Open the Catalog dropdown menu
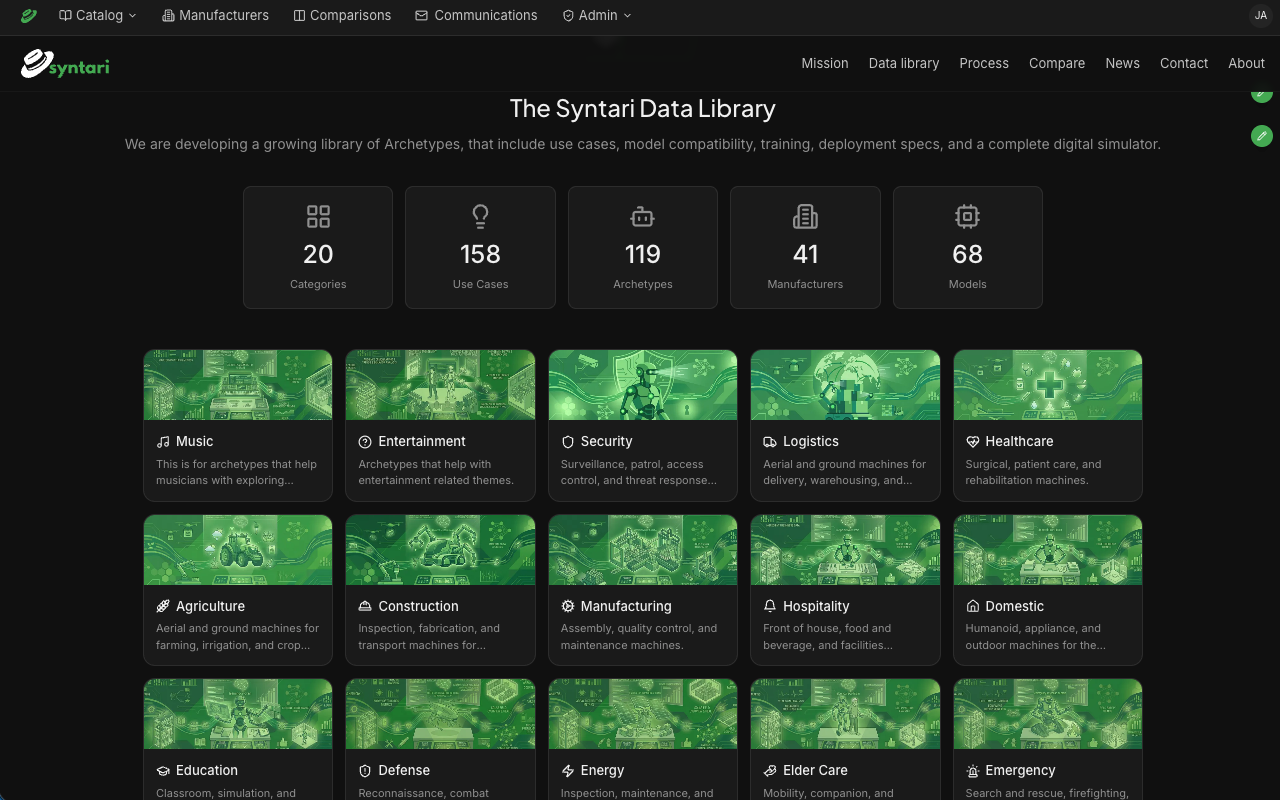This screenshot has height=800, width=1280. pyautogui.click(x=98, y=15)
